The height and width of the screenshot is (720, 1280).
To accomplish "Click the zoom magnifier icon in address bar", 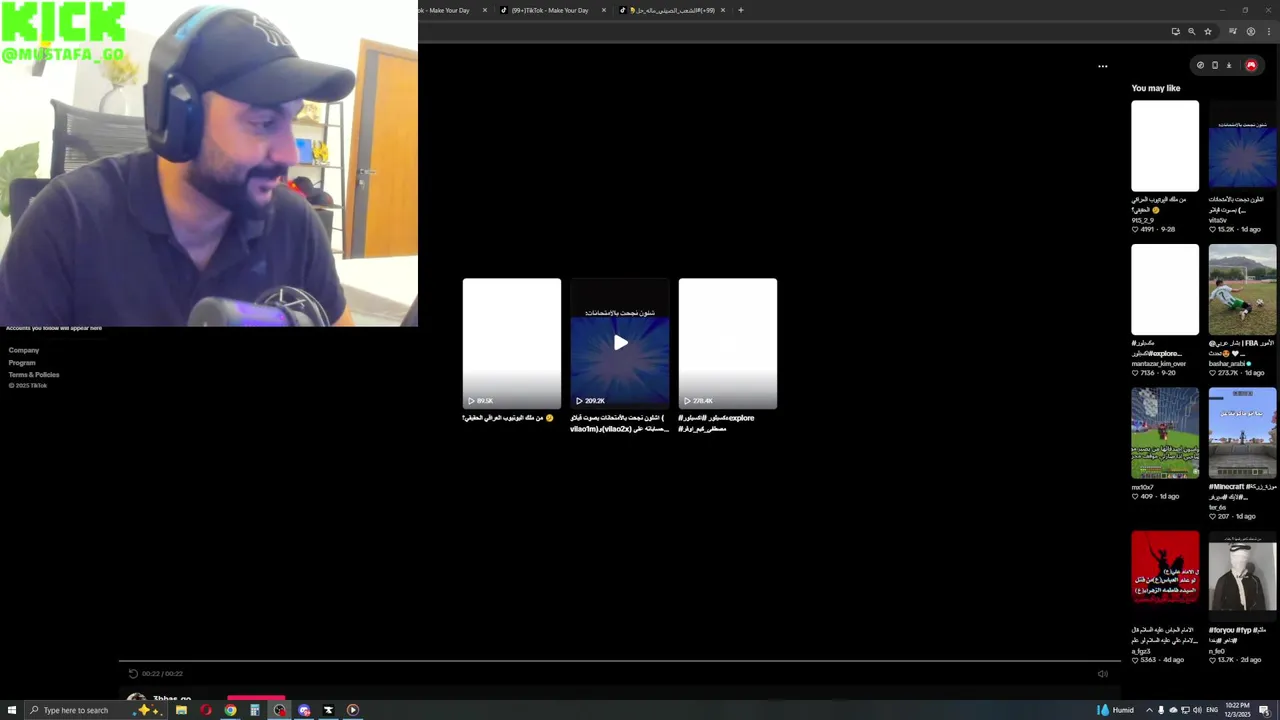I will click(1191, 31).
